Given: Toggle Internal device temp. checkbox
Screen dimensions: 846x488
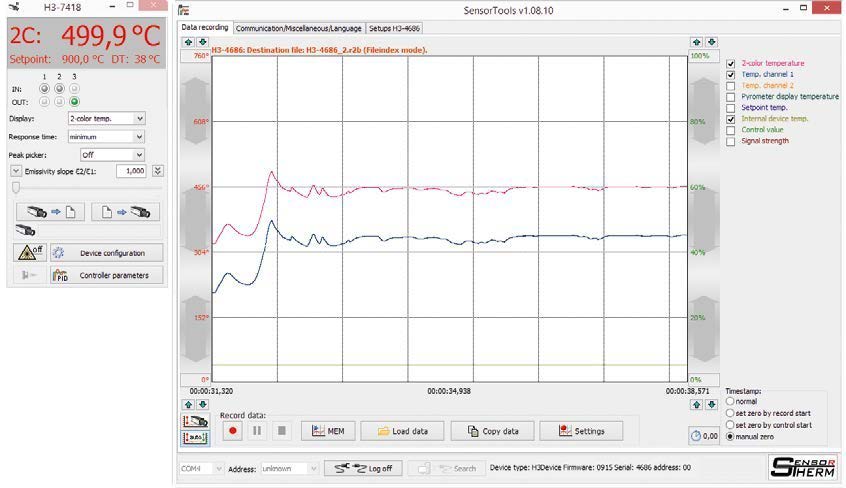Looking at the screenshot, I should click(731, 119).
